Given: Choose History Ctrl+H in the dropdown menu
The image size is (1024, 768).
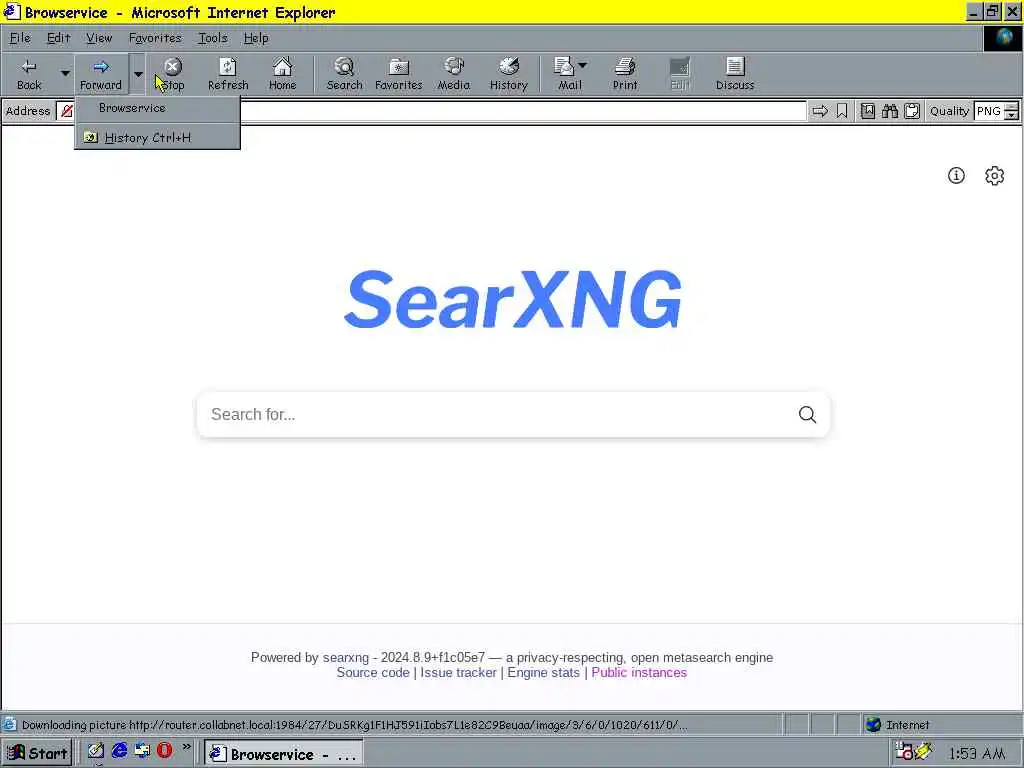Looking at the screenshot, I should [x=157, y=138].
